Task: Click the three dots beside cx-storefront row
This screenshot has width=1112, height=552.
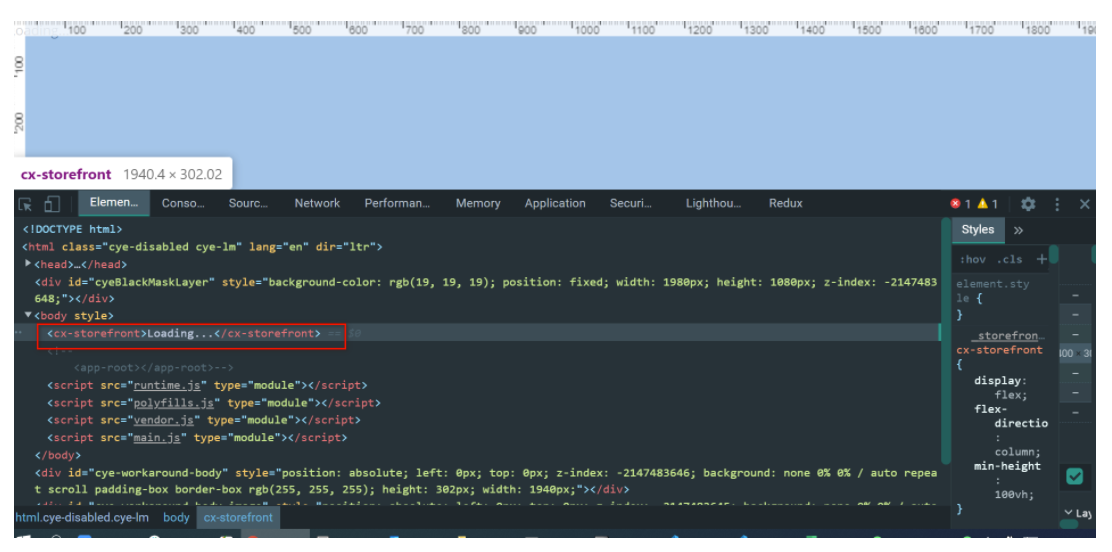Action: tap(19, 332)
